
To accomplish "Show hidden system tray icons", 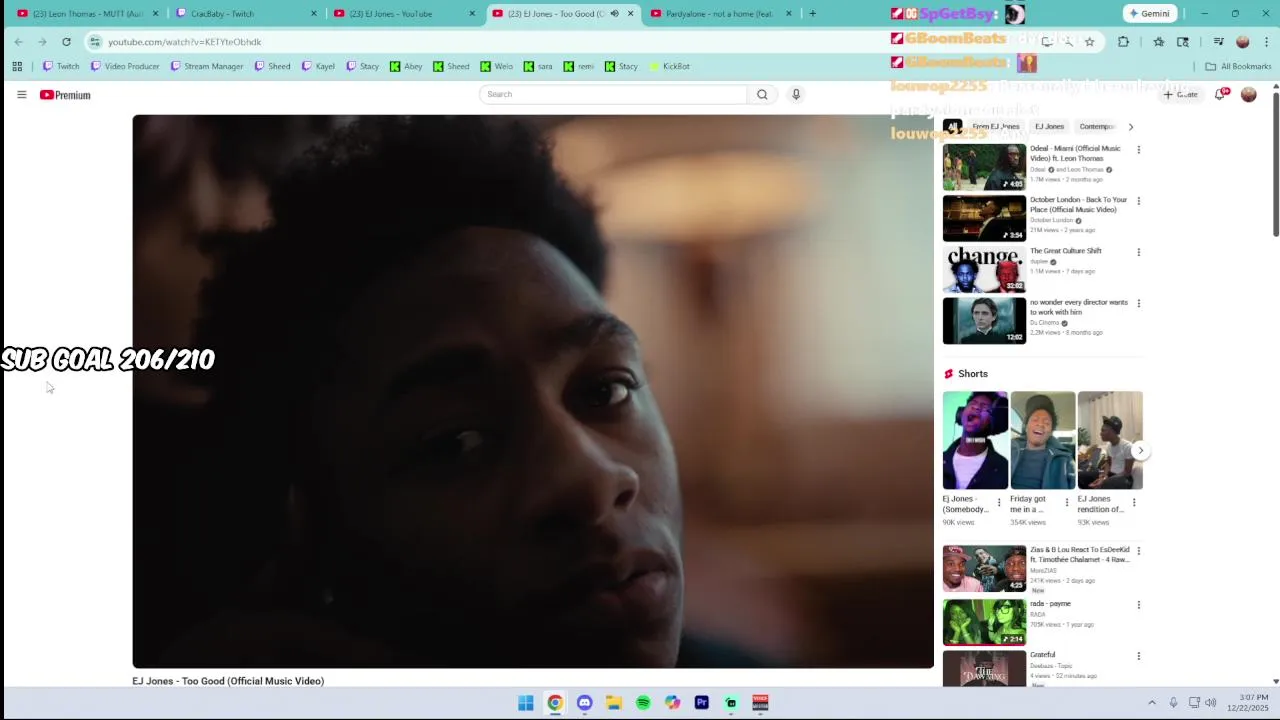I will point(1151,703).
